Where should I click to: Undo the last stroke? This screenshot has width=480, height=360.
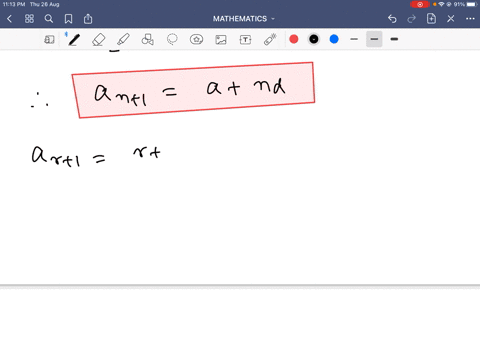pyautogui.click(x=392, y=19)
